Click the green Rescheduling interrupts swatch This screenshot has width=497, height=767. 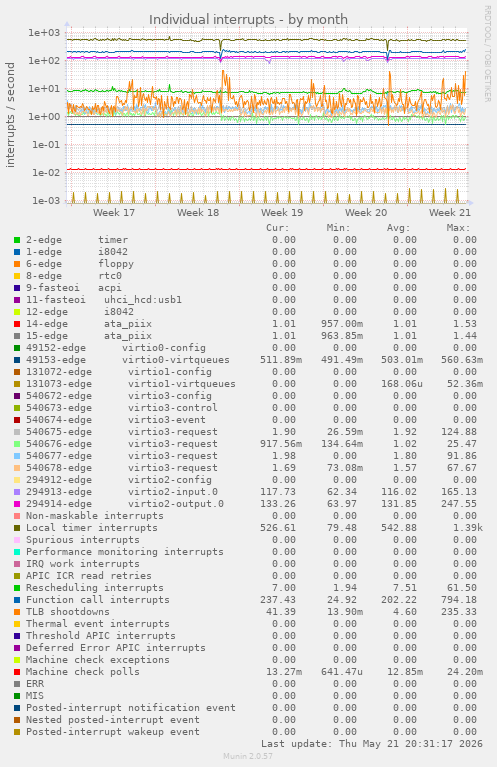point(17,588)
